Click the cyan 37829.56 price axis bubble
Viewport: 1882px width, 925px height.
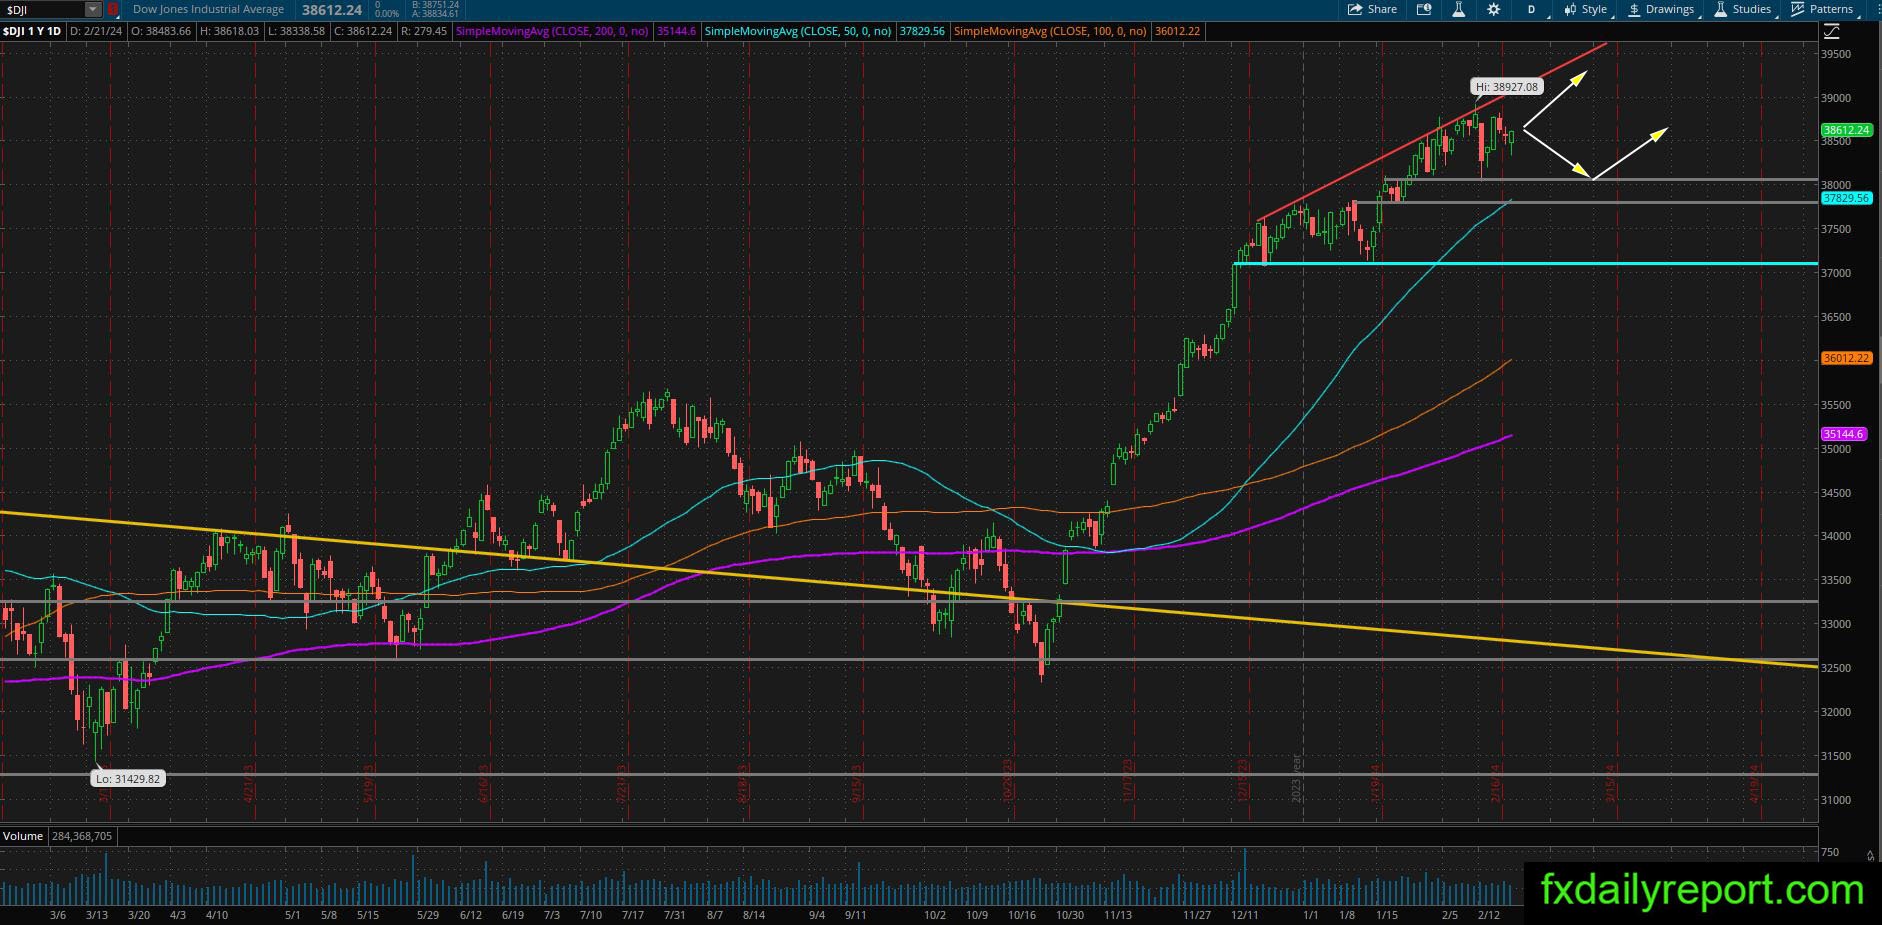tap(1846, 199)
